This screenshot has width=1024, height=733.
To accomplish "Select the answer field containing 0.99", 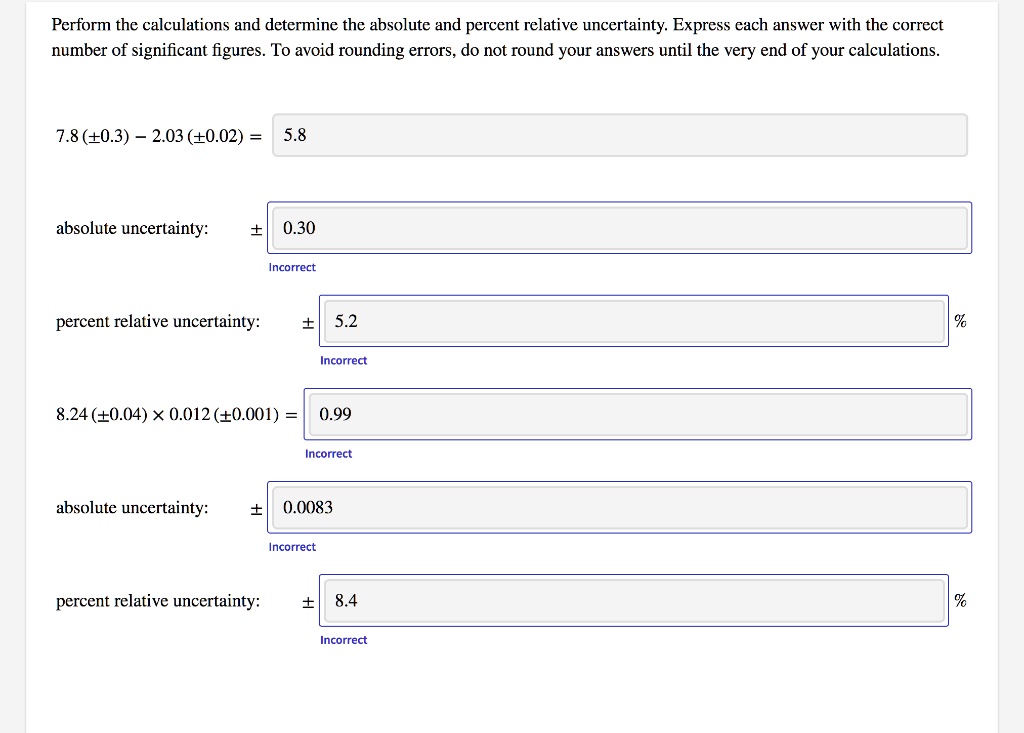I will 640,413.
